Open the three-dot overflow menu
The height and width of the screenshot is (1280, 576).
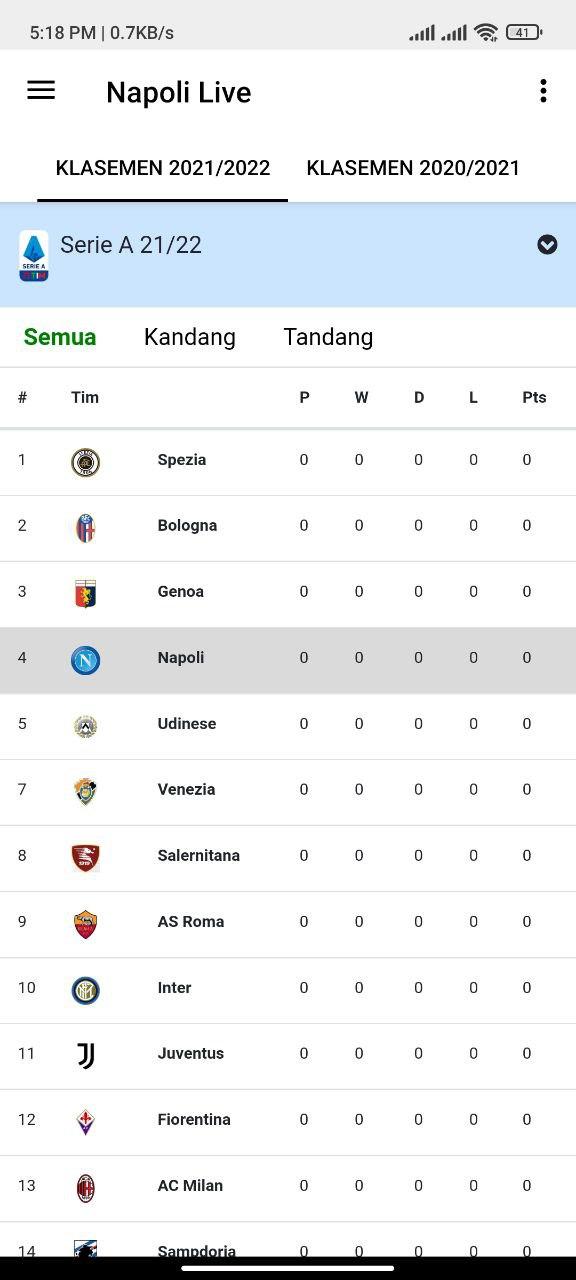[x=543, y=91]
